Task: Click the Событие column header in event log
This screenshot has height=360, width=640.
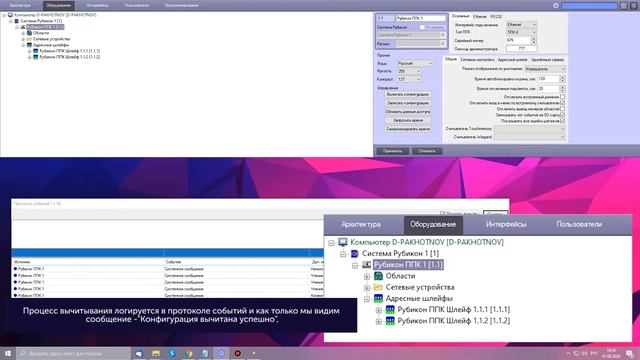Action: [x=173, y=262]
